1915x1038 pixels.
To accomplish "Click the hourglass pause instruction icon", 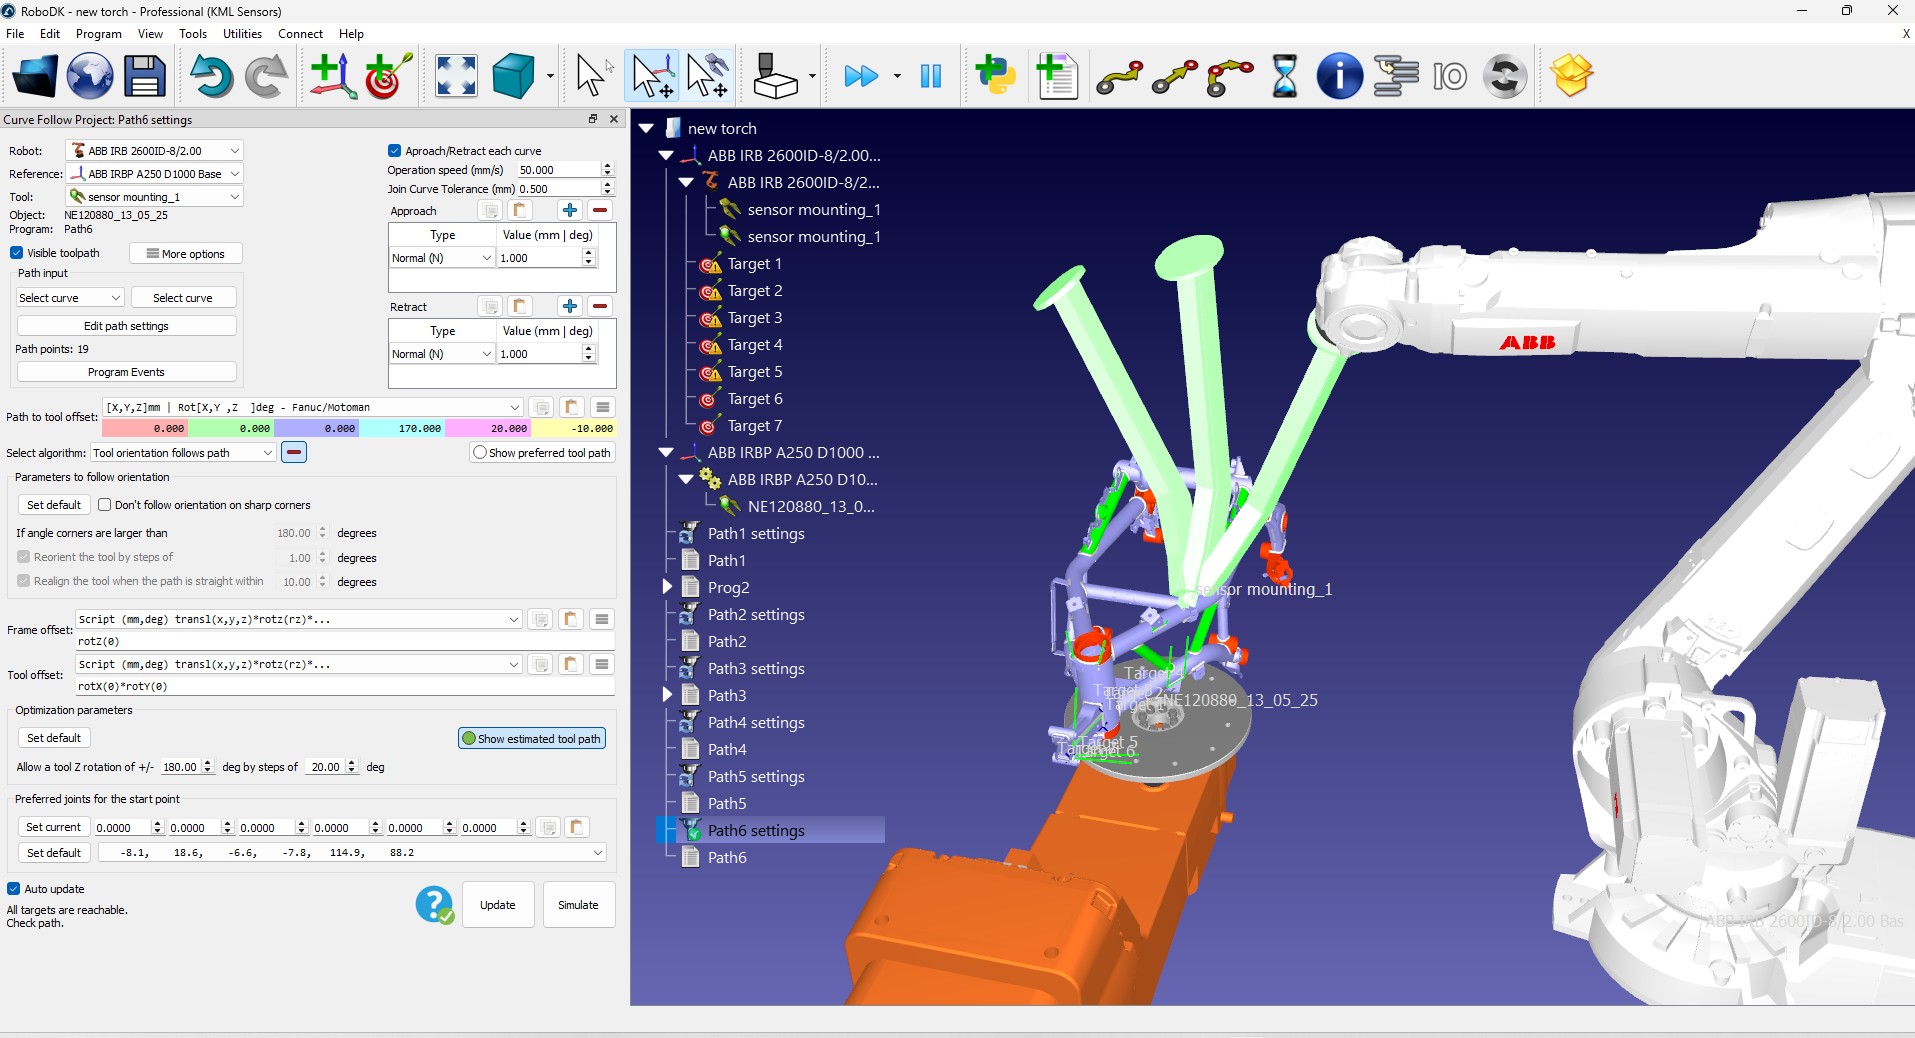I will [1284, 76].
